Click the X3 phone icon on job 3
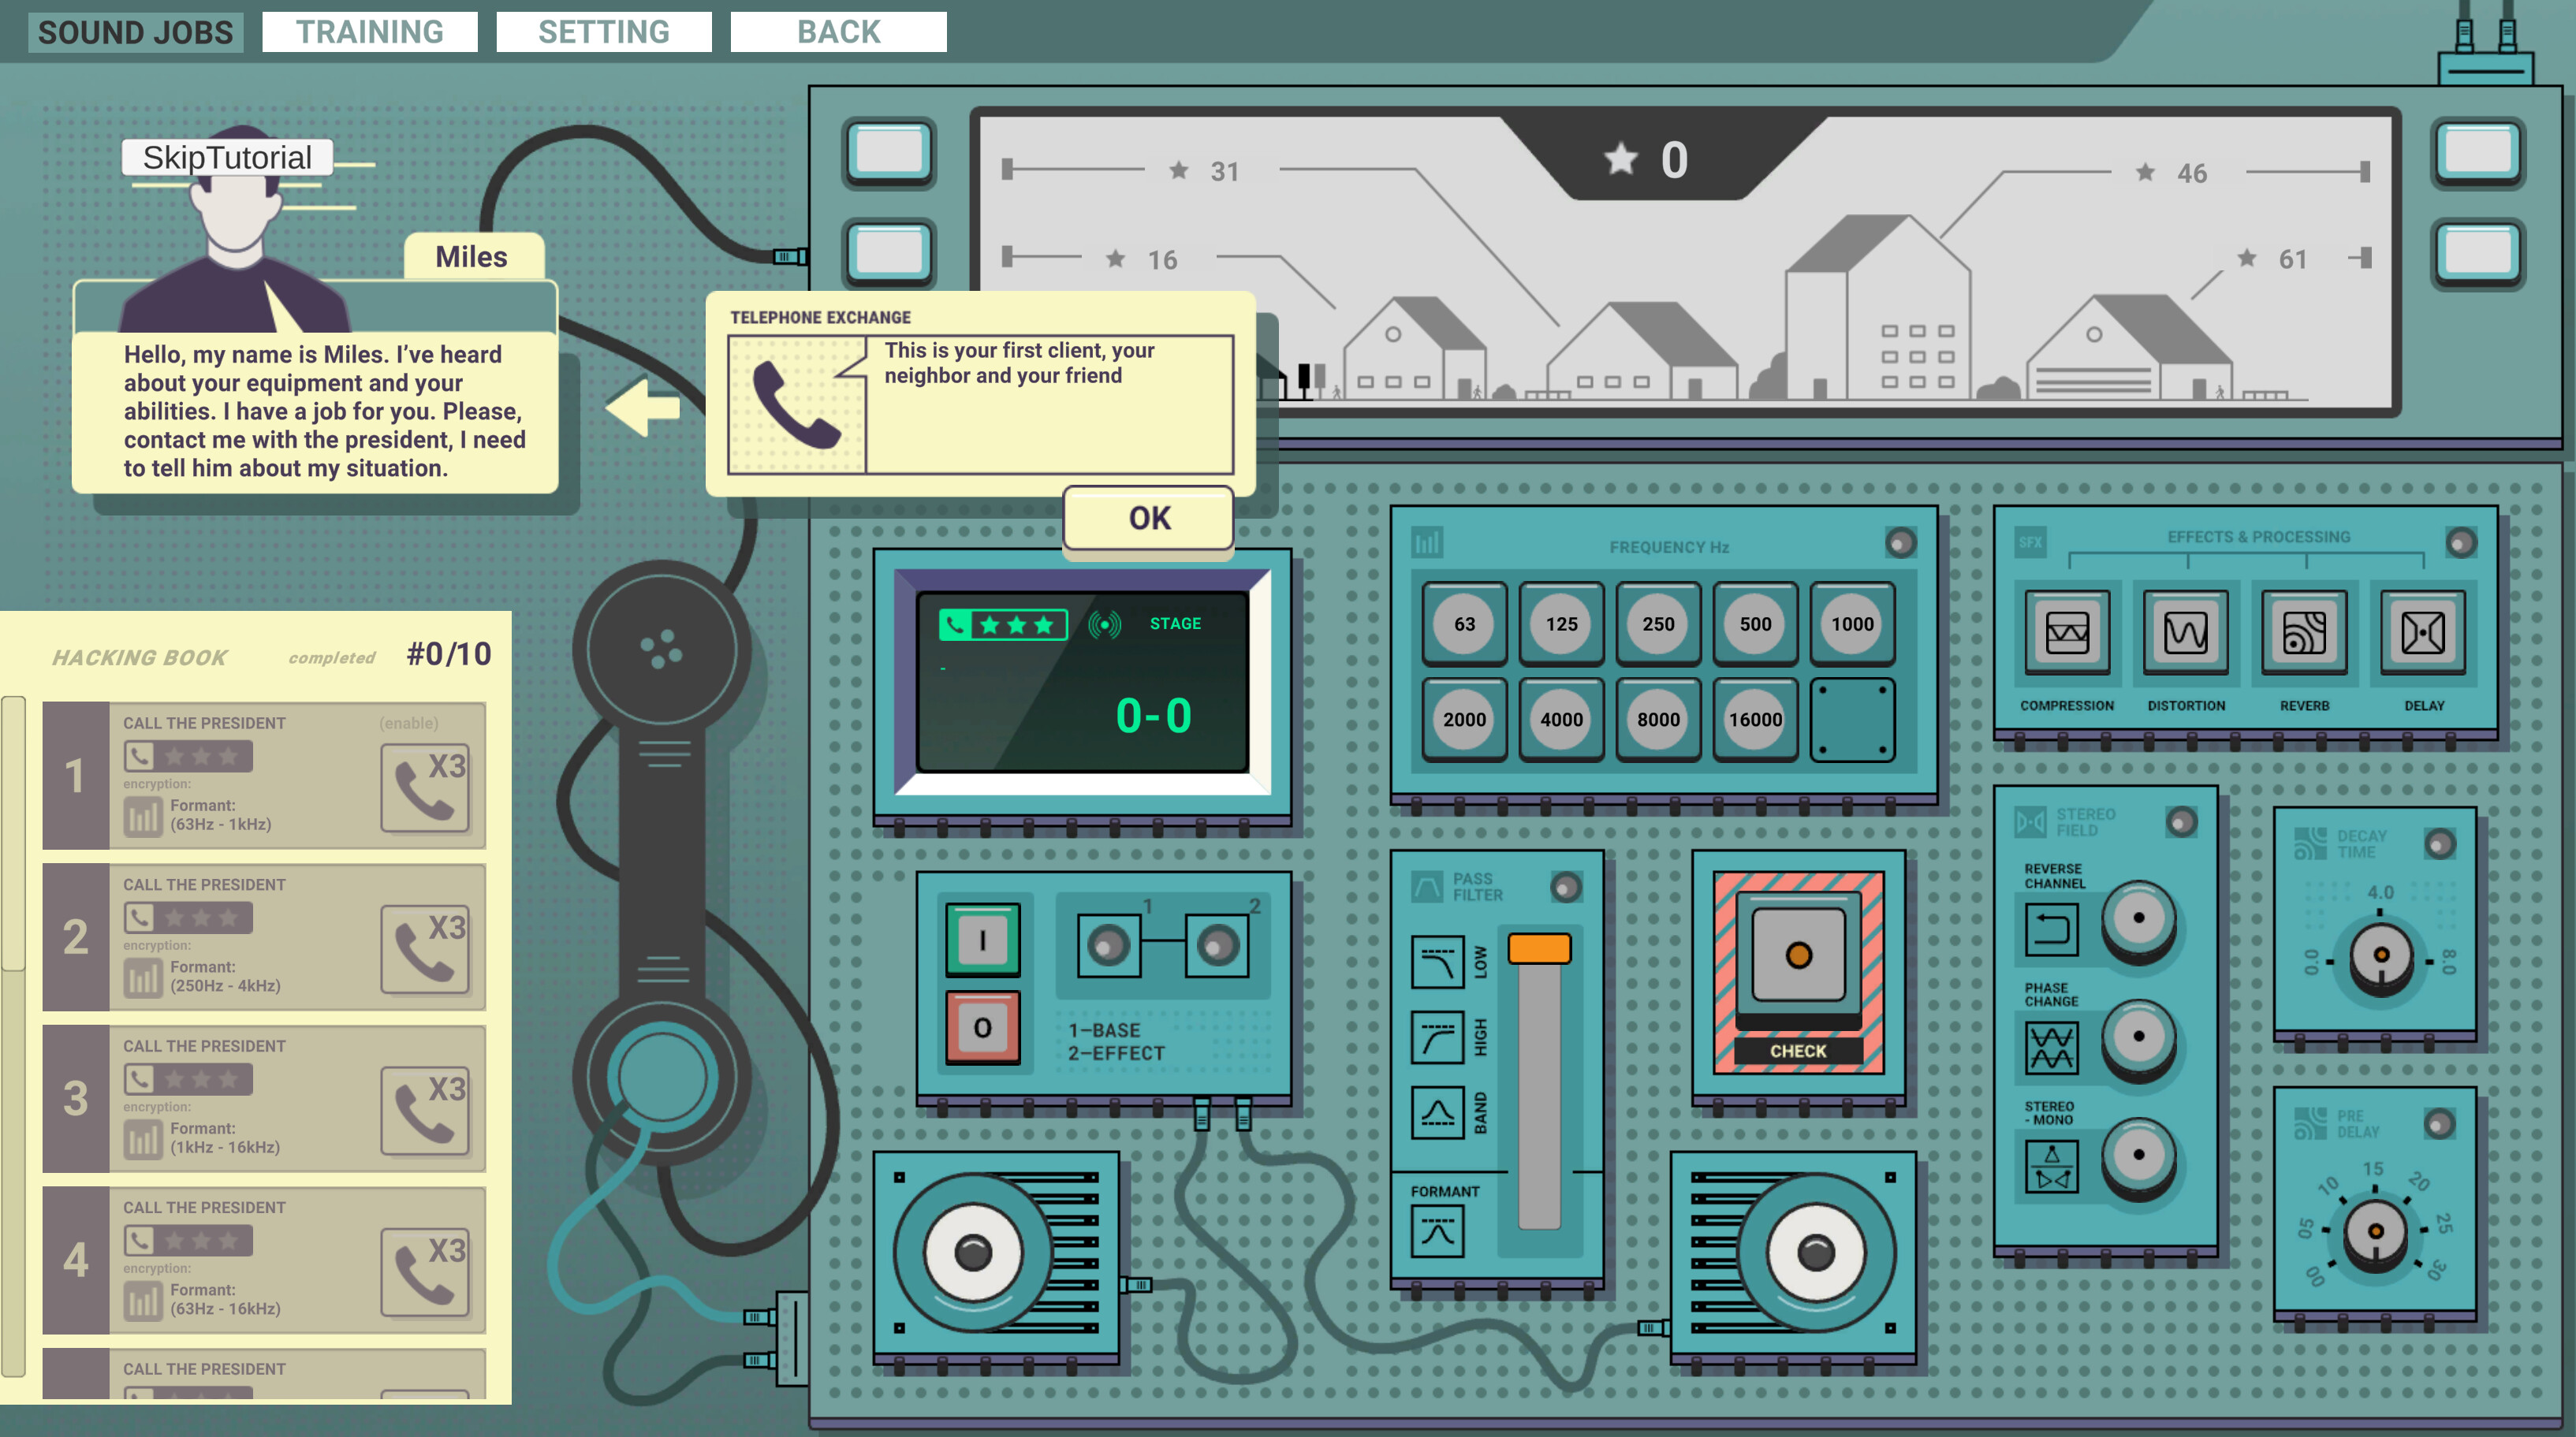Screen dimensions: 2576x1437 click(426, 1111)
